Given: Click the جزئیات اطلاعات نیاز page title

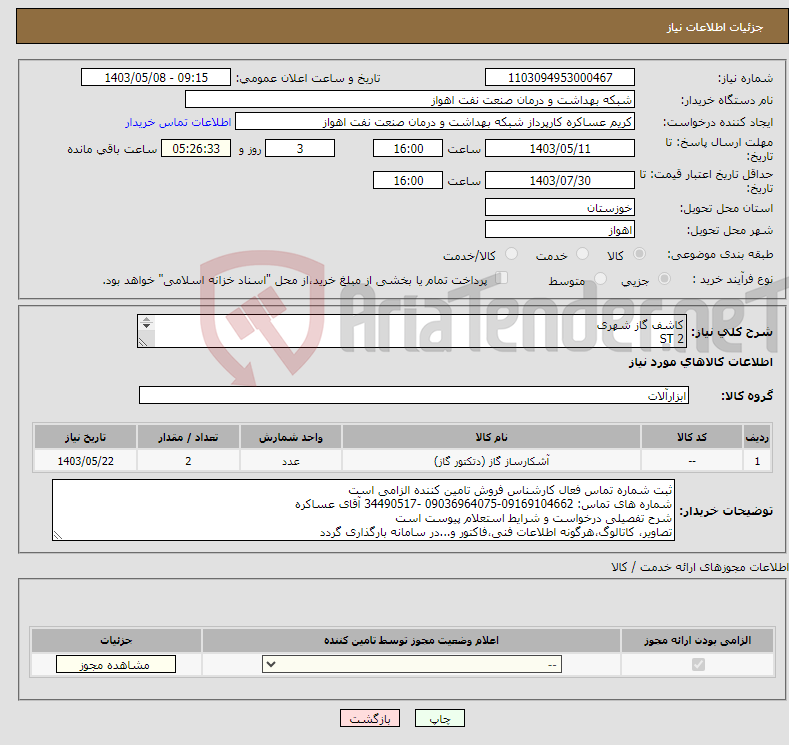Looking at the screenshot, I should (x=715, y=27).
